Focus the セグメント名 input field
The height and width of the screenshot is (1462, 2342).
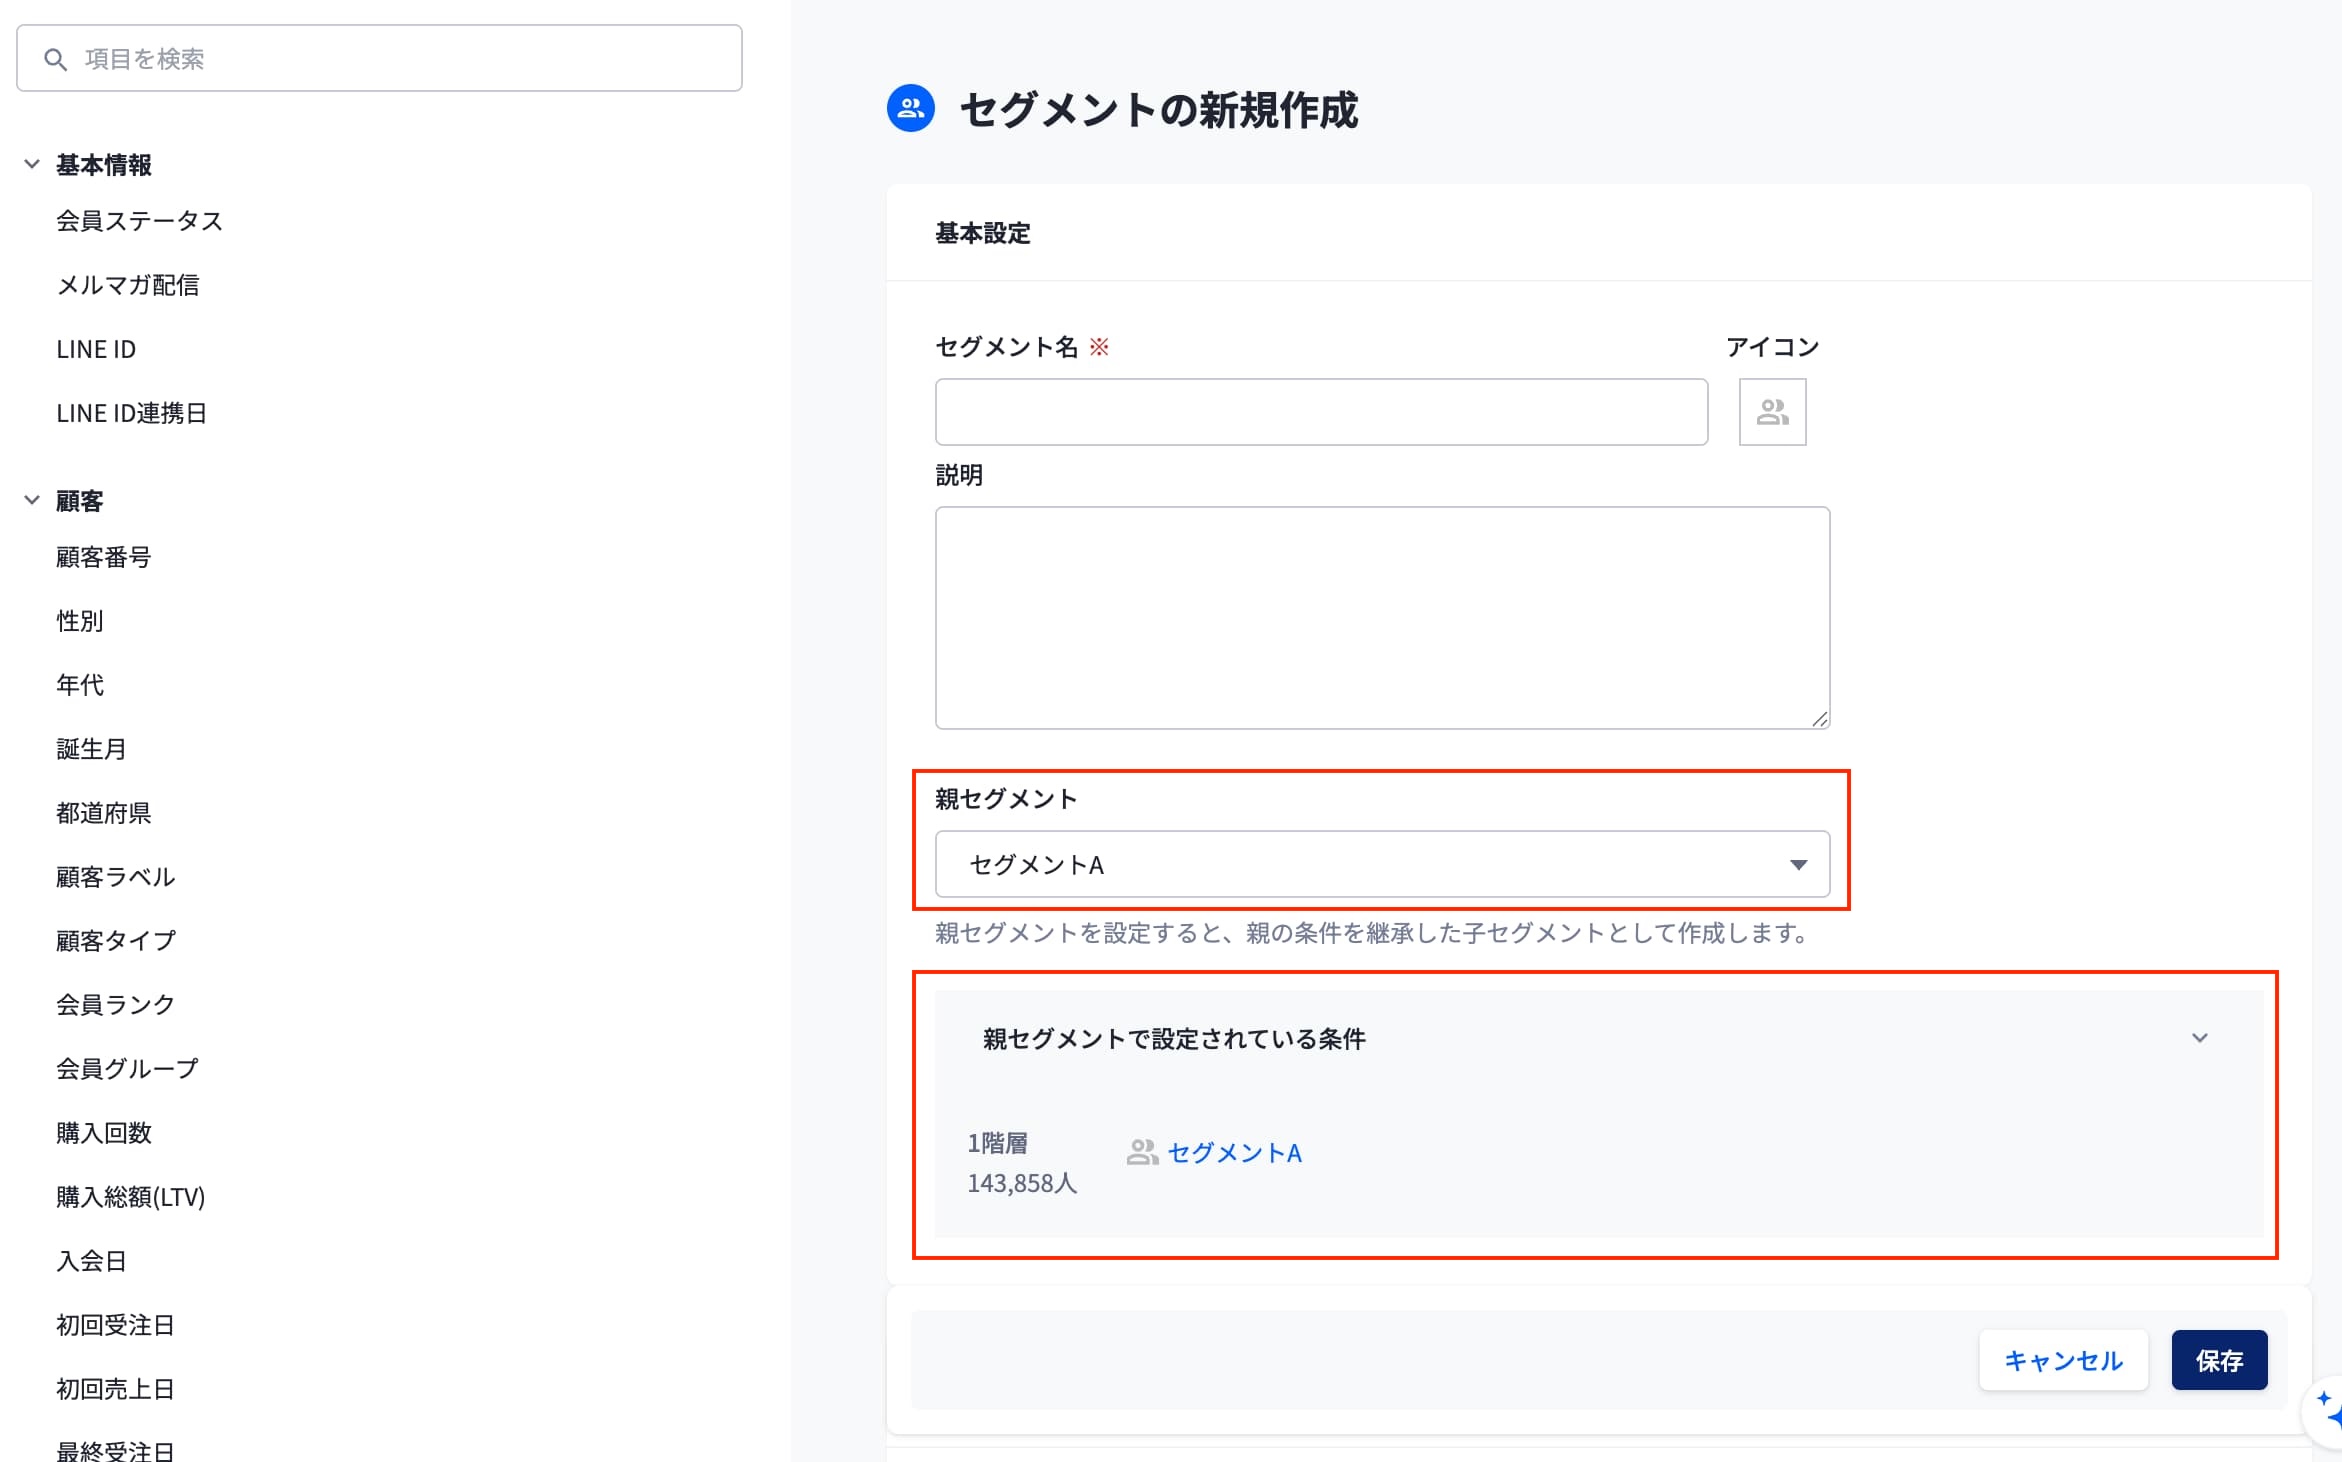click(1320, 412)
